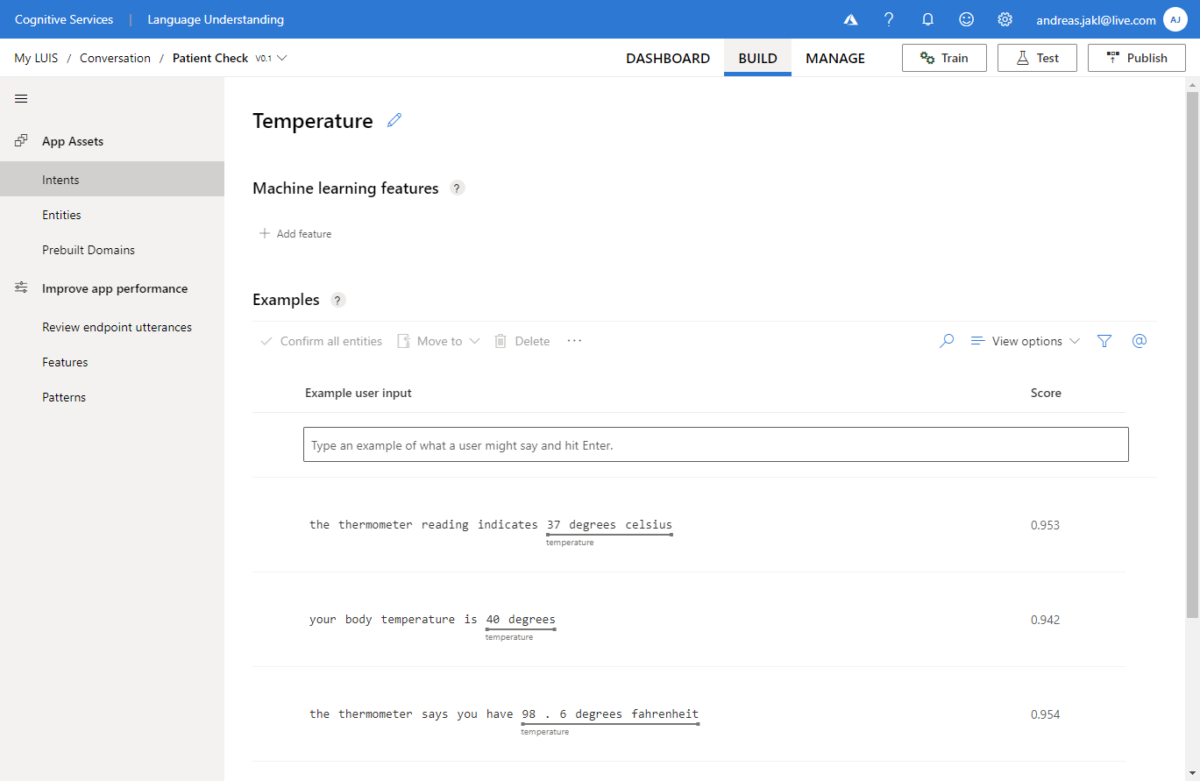The image size is (1200, 781).
Task: Click the @ entity palette icon
Action: point(1139,340)
